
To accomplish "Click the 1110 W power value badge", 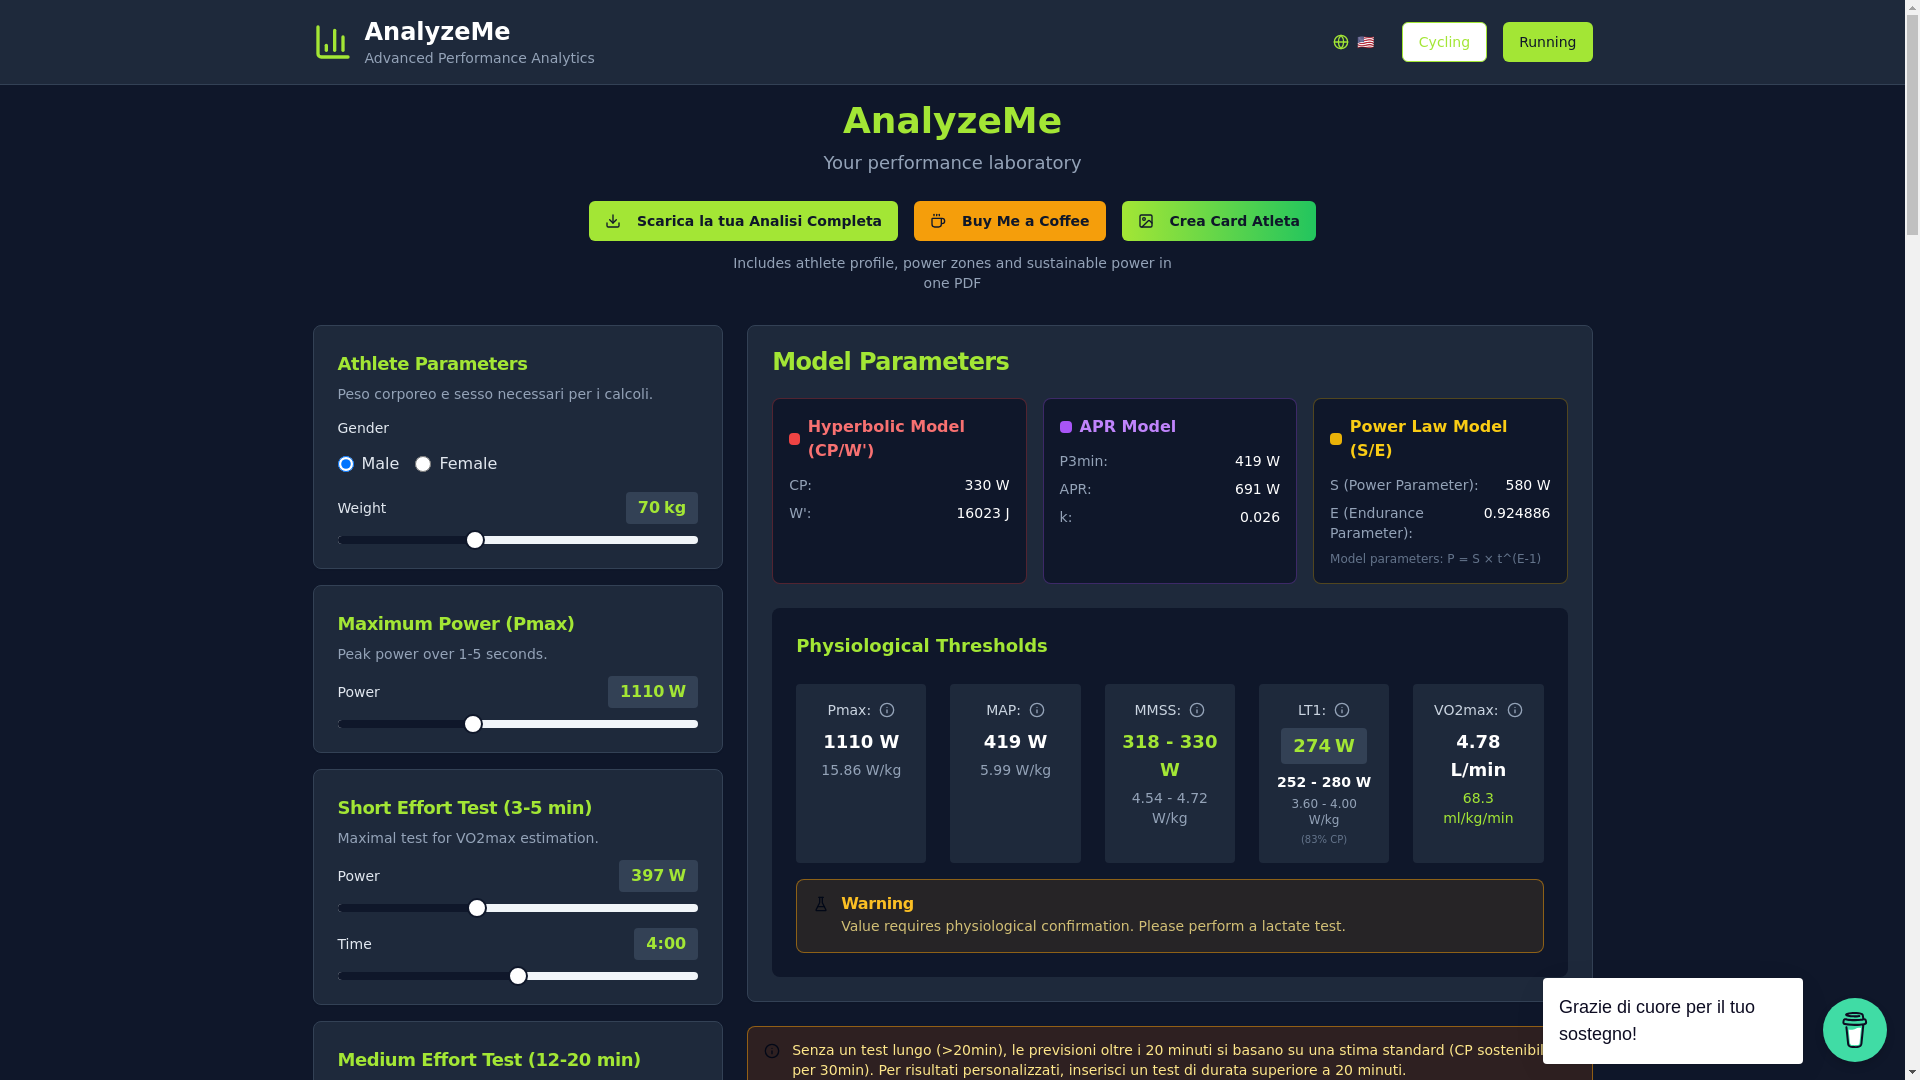I will coord(653,692).
